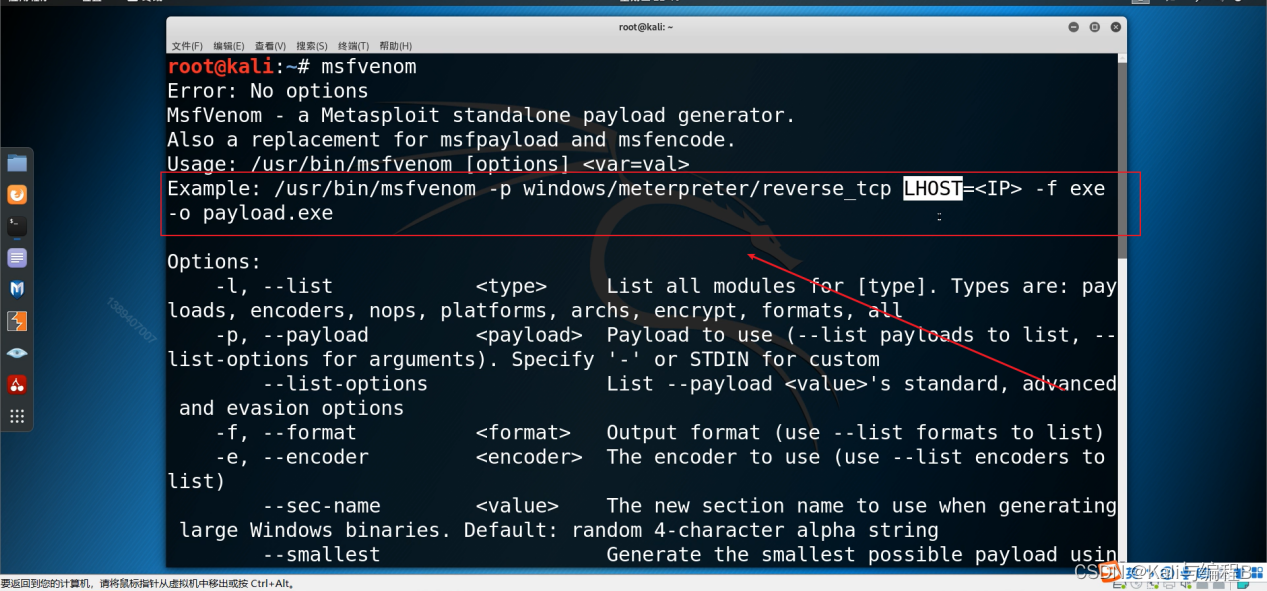
Task: Click the '--sec-name' option text
Action: [321, 506]
